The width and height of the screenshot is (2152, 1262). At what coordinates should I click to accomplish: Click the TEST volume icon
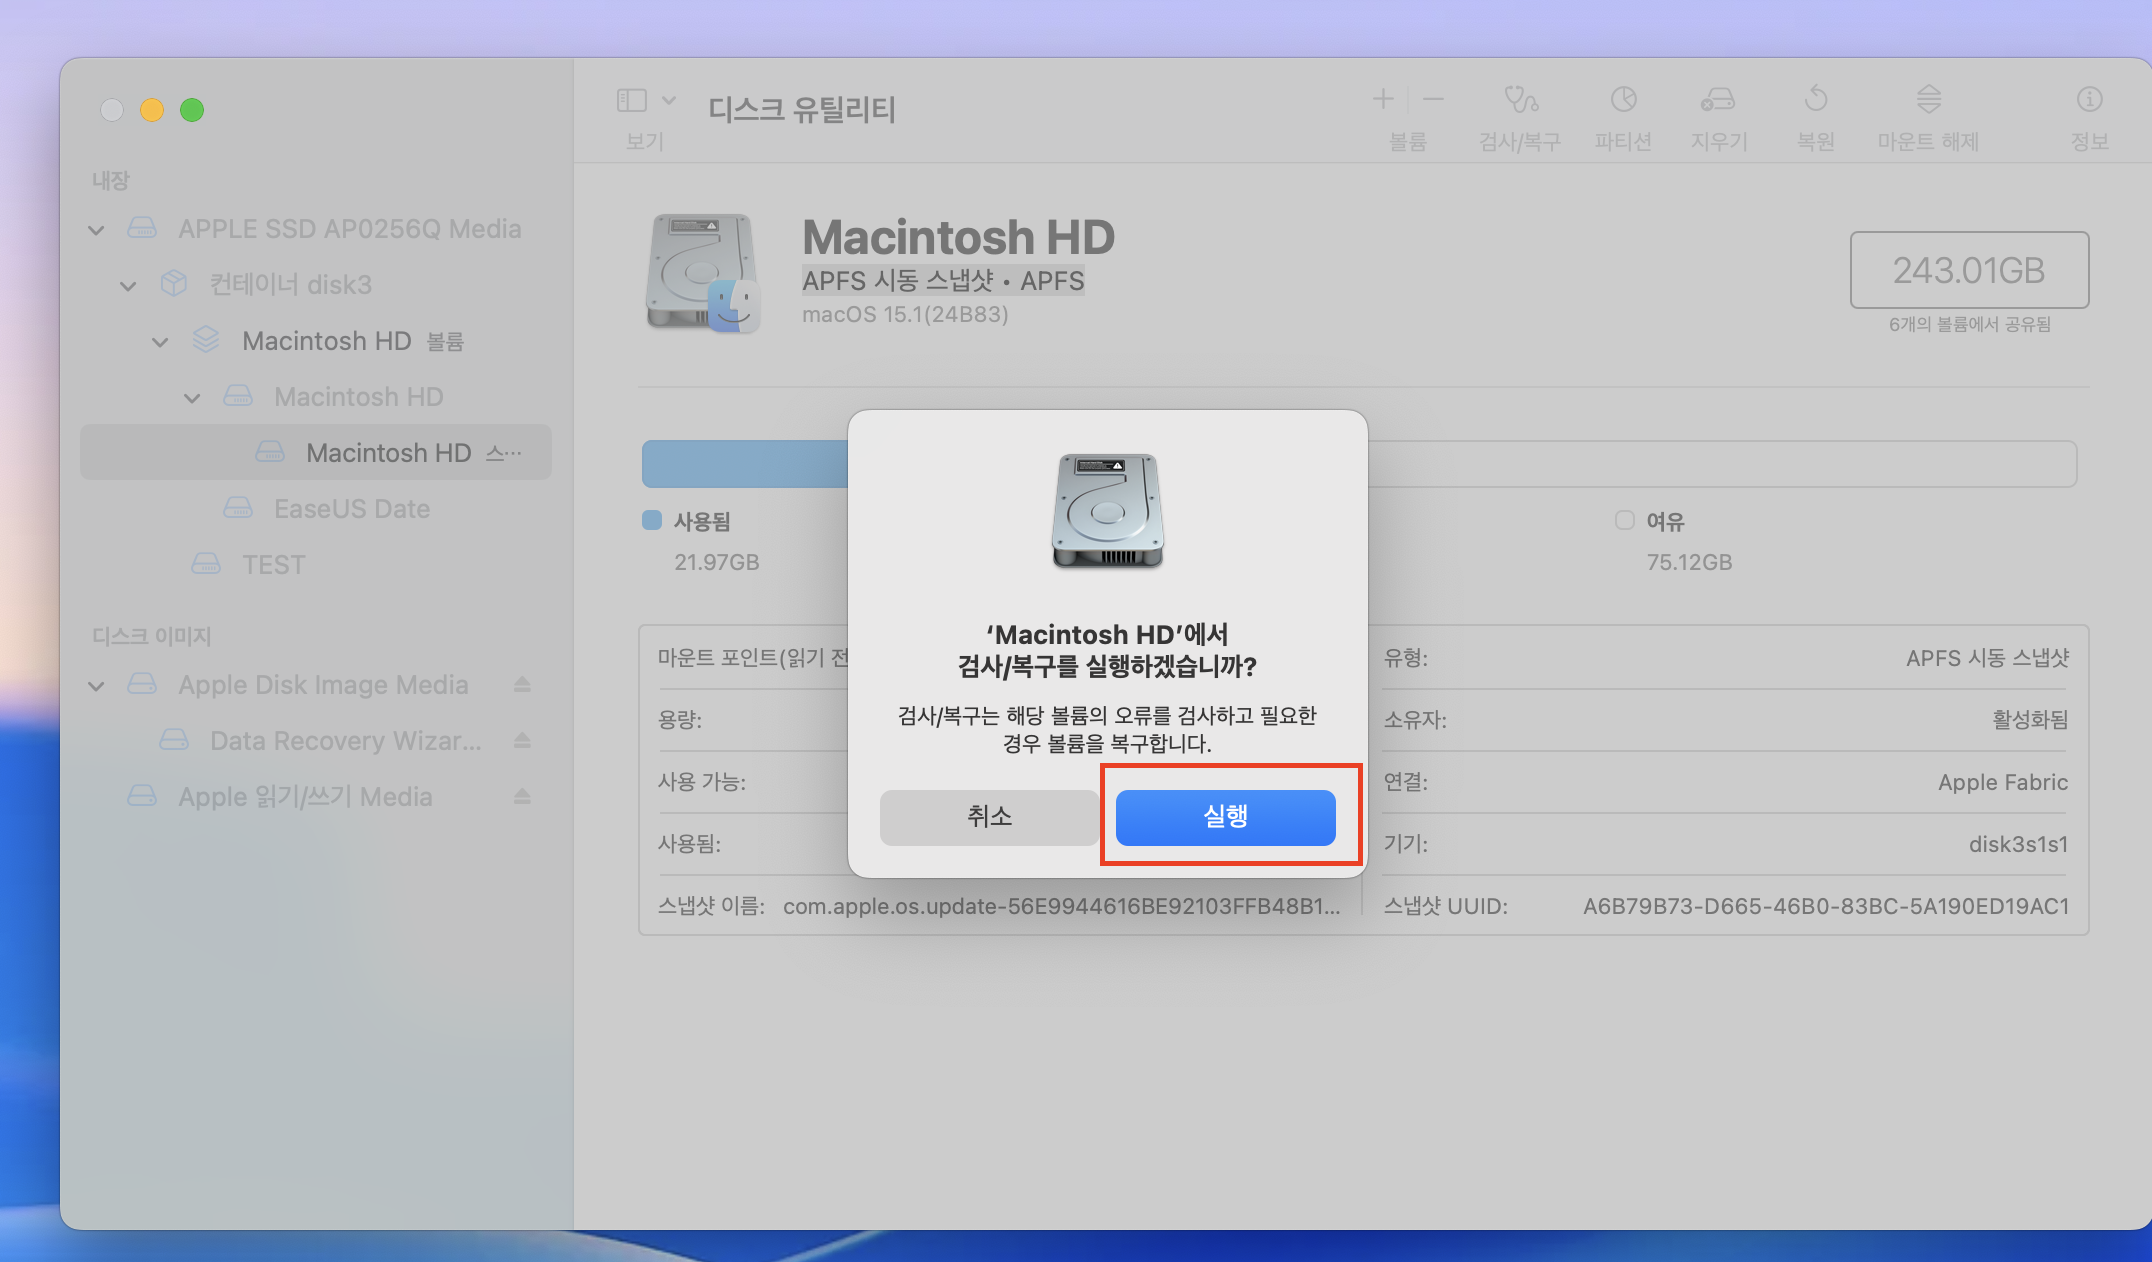tap(206, 564)
